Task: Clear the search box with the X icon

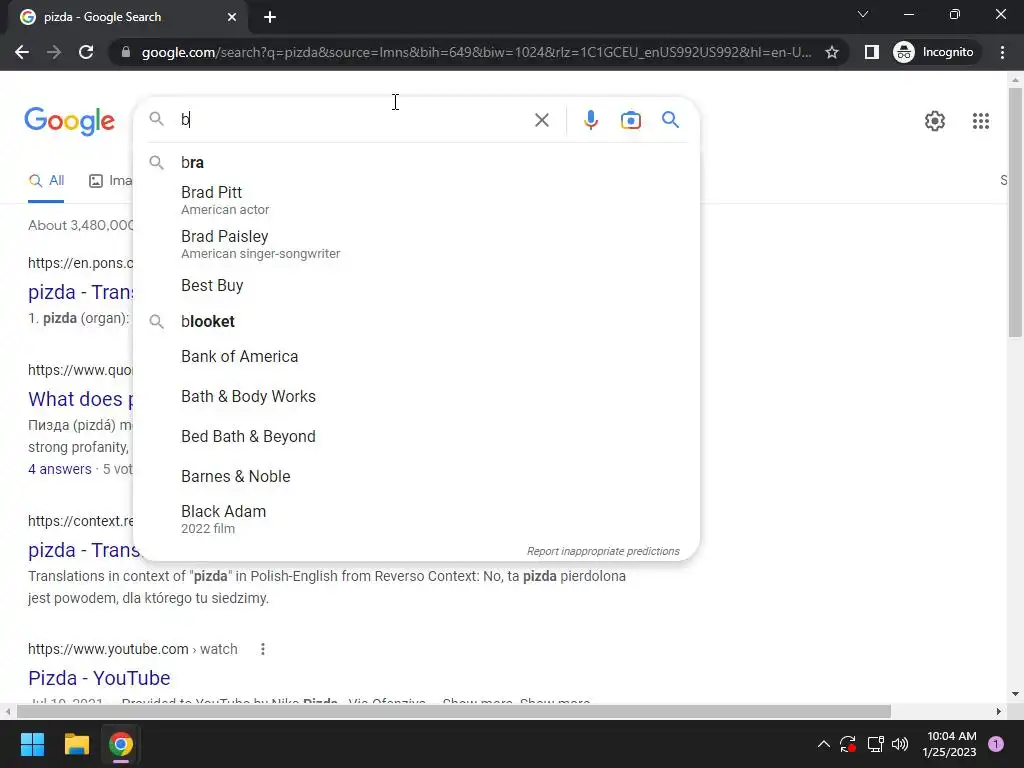Action: click(x=541, y=120)
